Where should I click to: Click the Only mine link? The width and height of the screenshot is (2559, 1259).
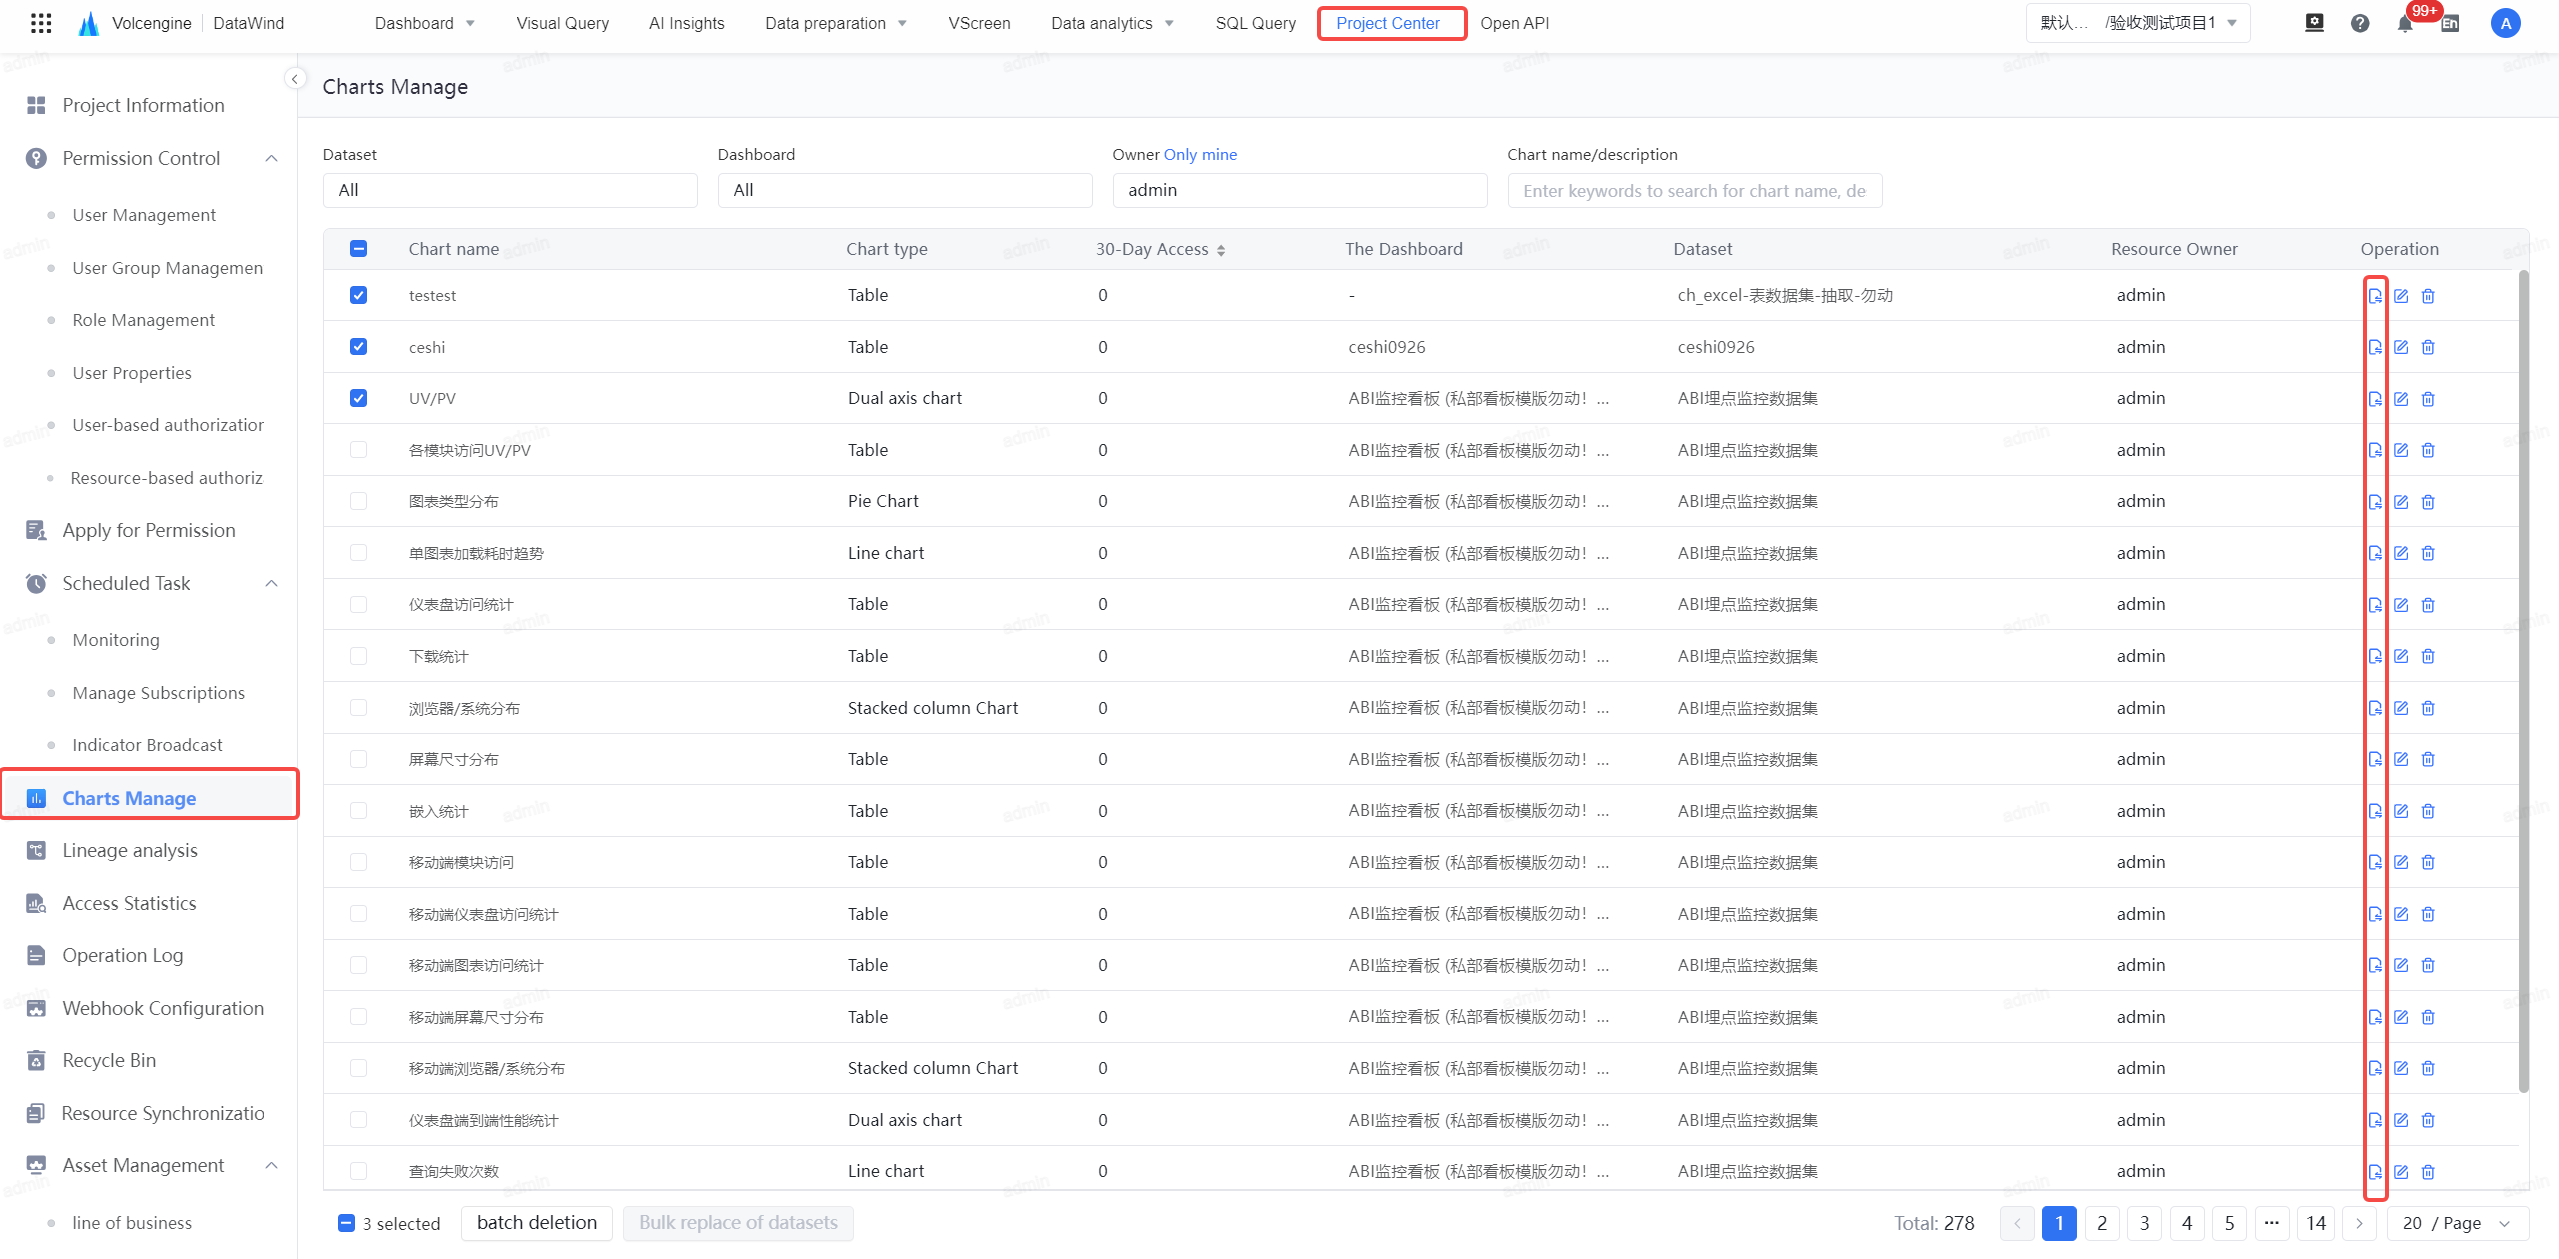[1200, 154]
